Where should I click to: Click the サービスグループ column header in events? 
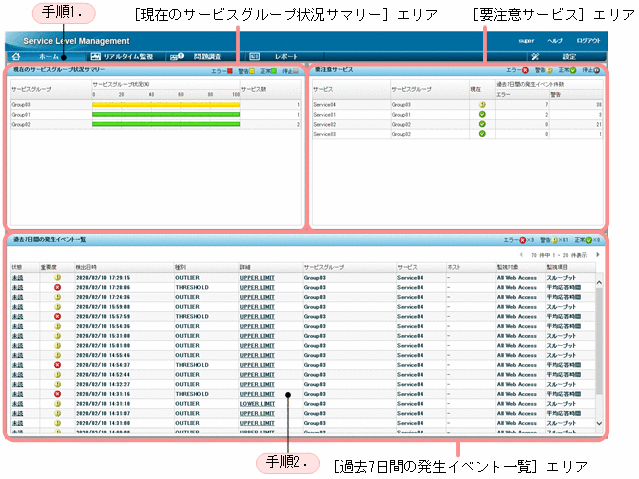324,267
